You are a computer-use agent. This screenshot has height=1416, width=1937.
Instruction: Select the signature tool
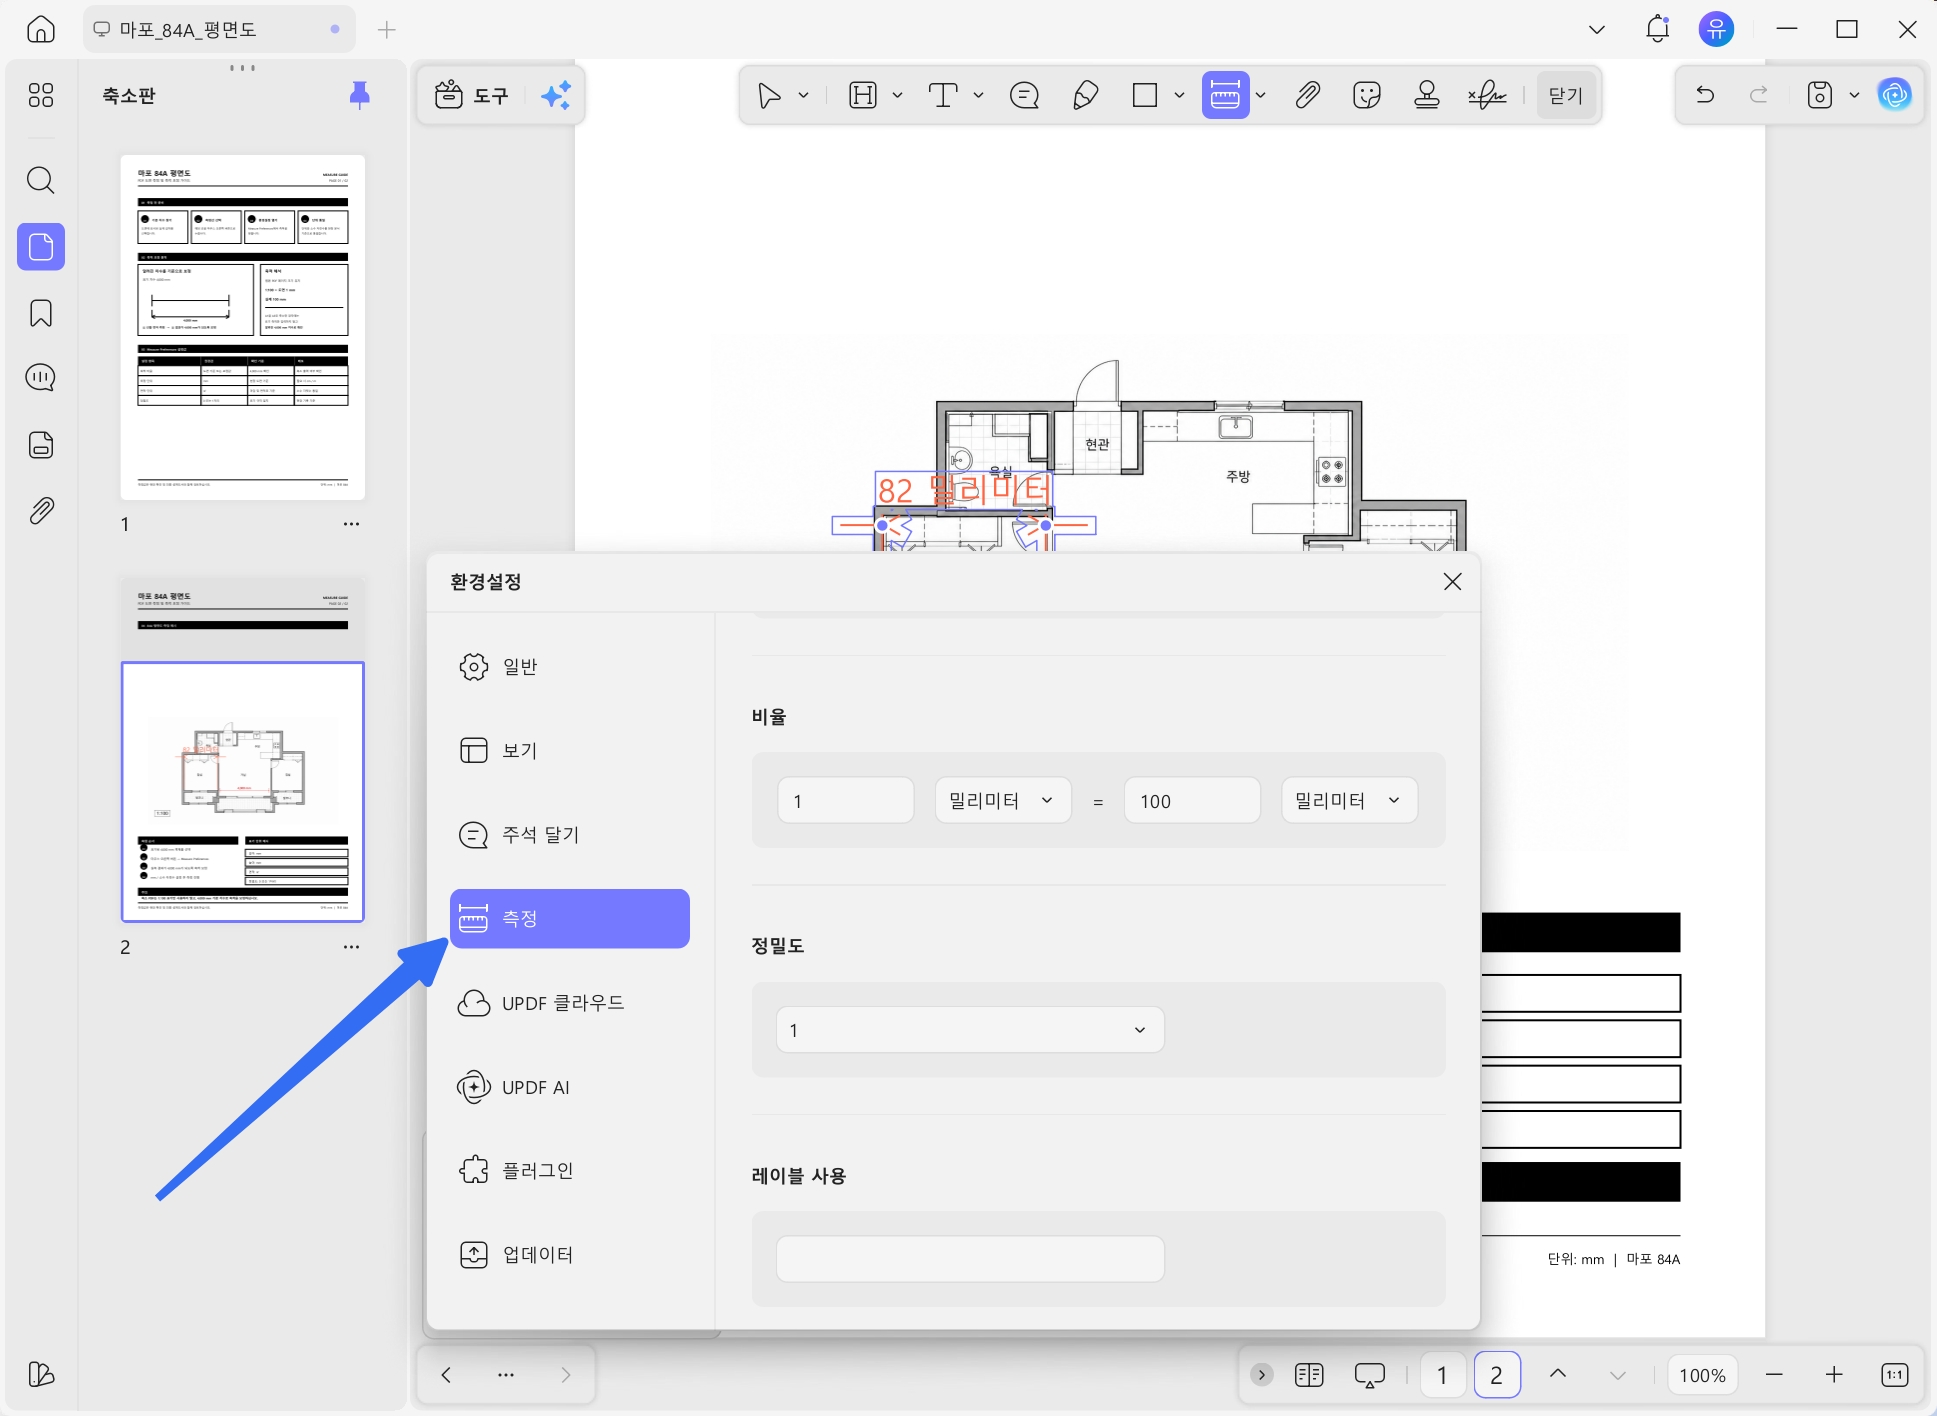point(1487,95)
